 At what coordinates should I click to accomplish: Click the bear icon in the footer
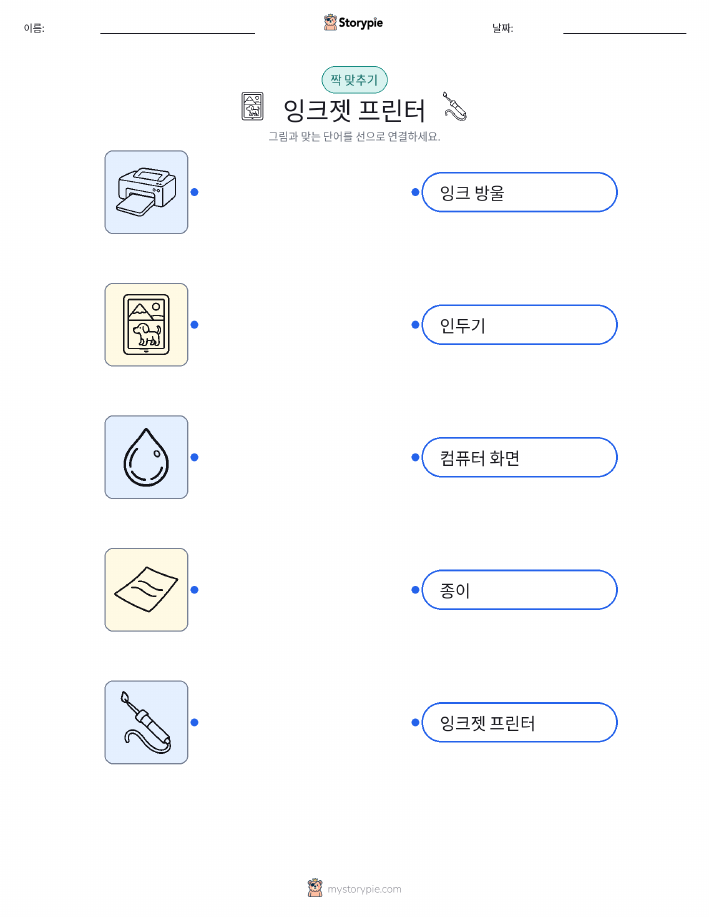[x=315, y=888]
